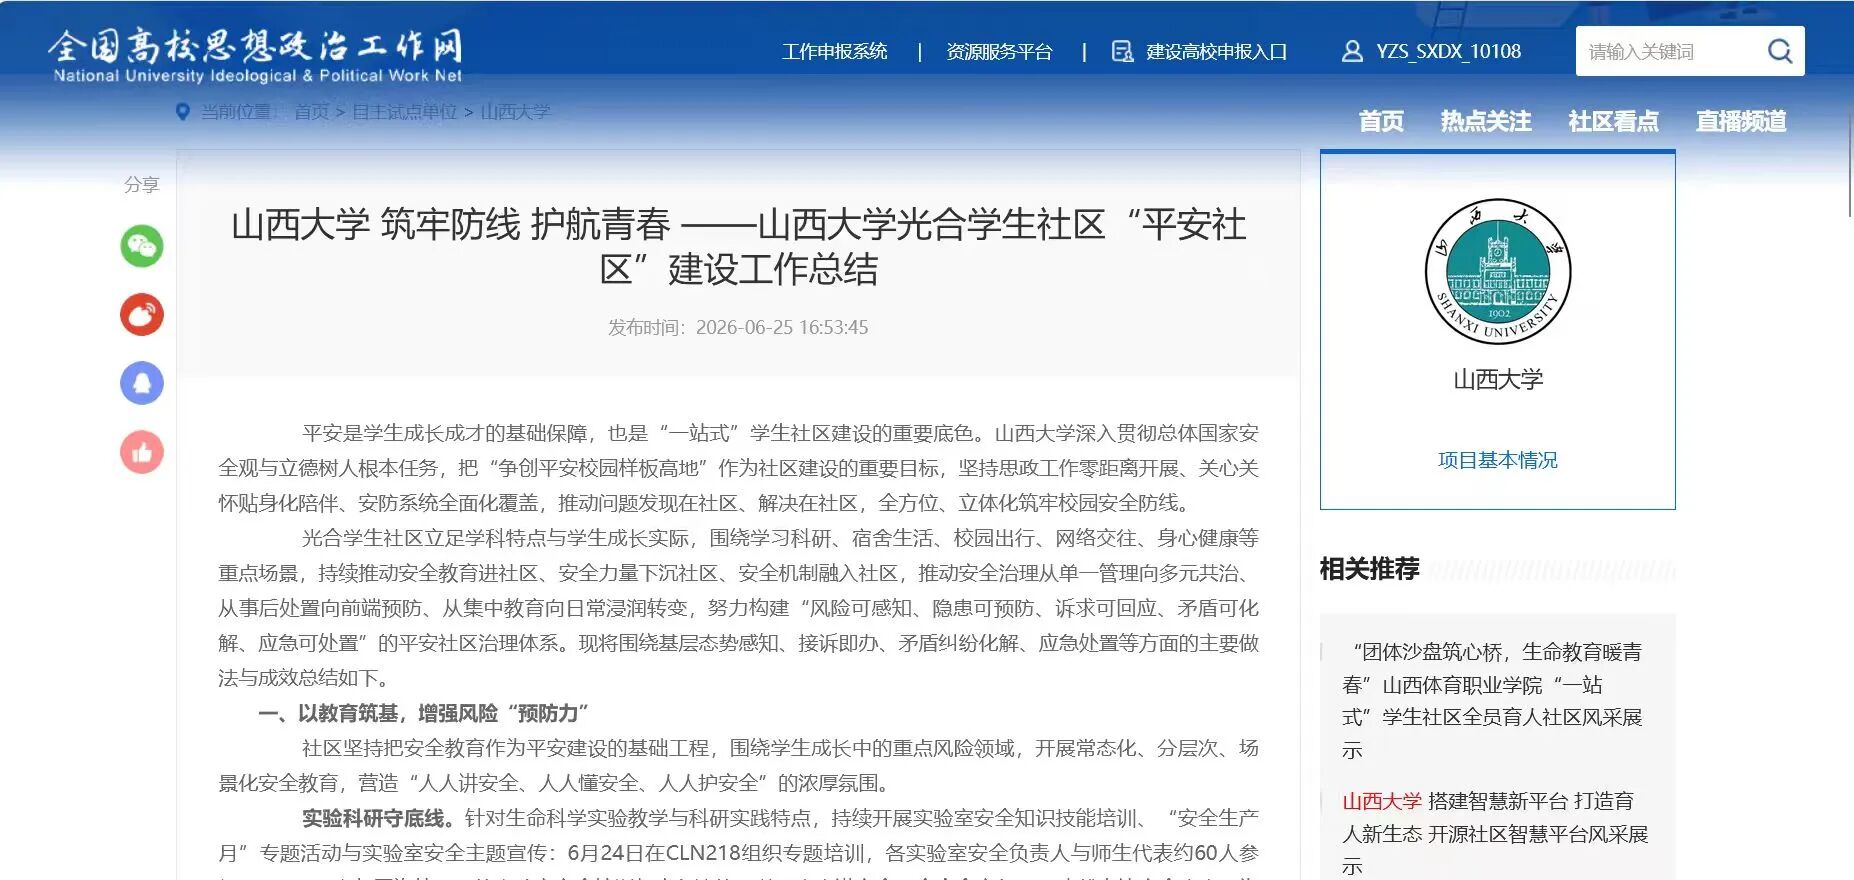Open account YZS_SXDX_10108
This screenshot has height=880, width=1854.
click(1448, 51)
